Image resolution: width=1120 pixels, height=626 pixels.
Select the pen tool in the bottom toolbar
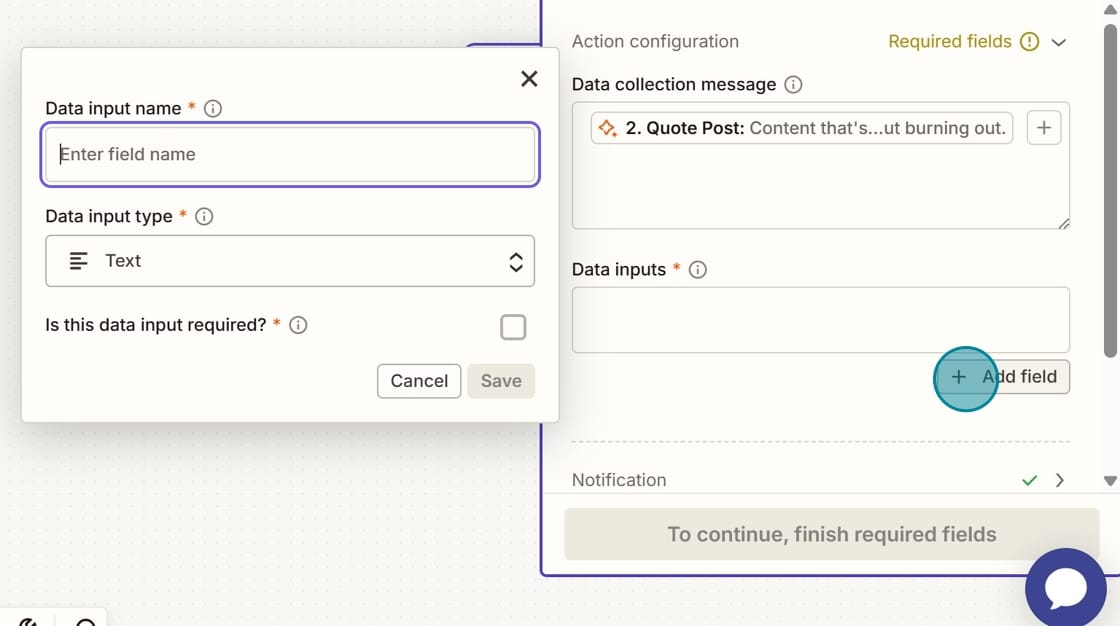click(27, 620)
